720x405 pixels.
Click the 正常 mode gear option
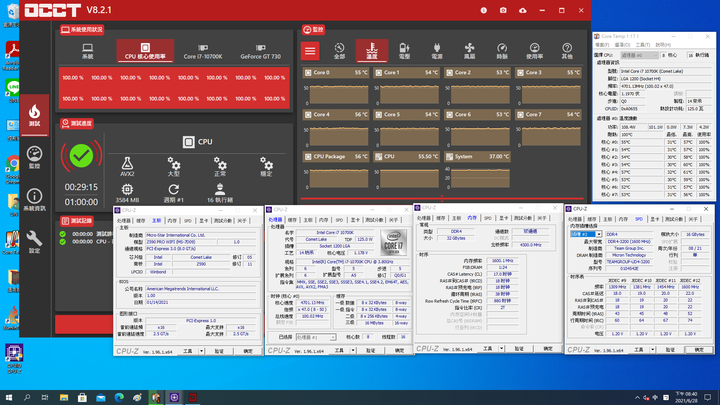[220, 167]
